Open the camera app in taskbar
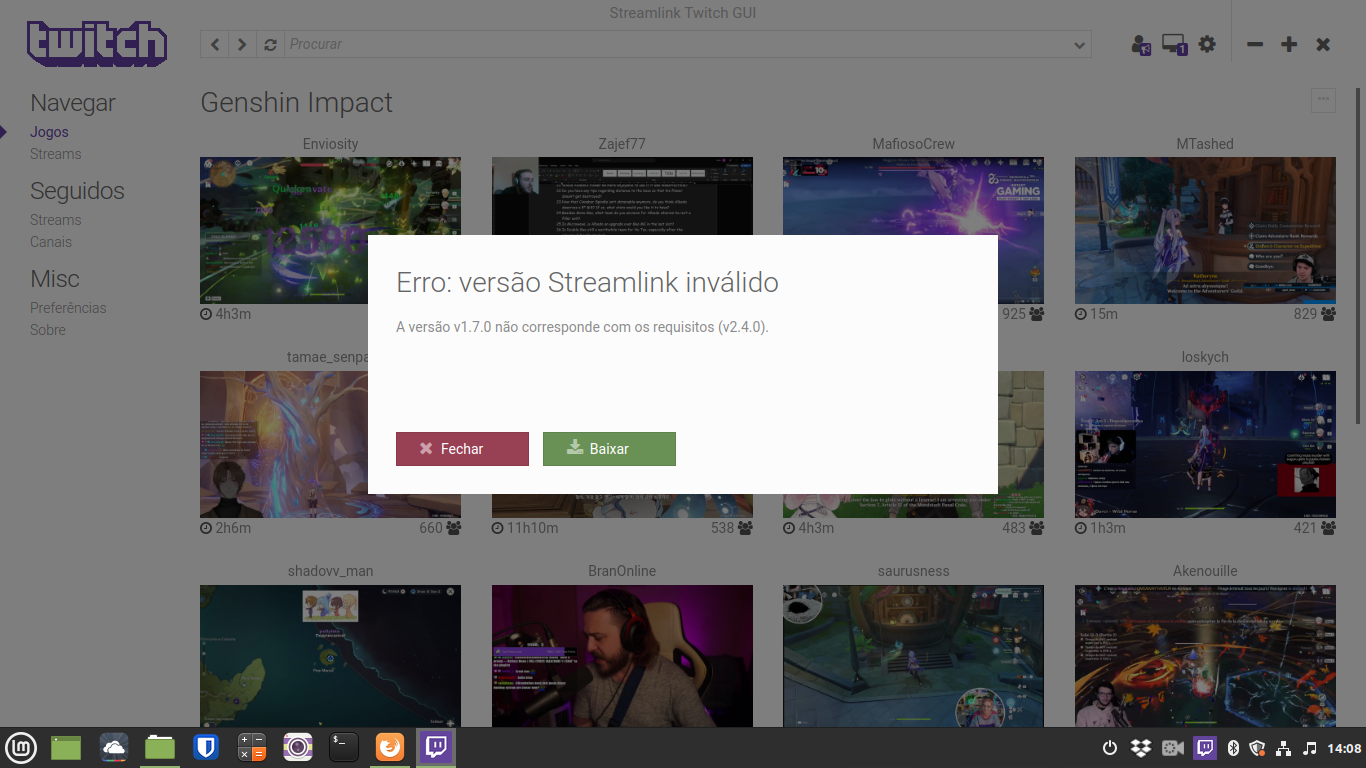 pyautogui.click(x=297, y=747)
